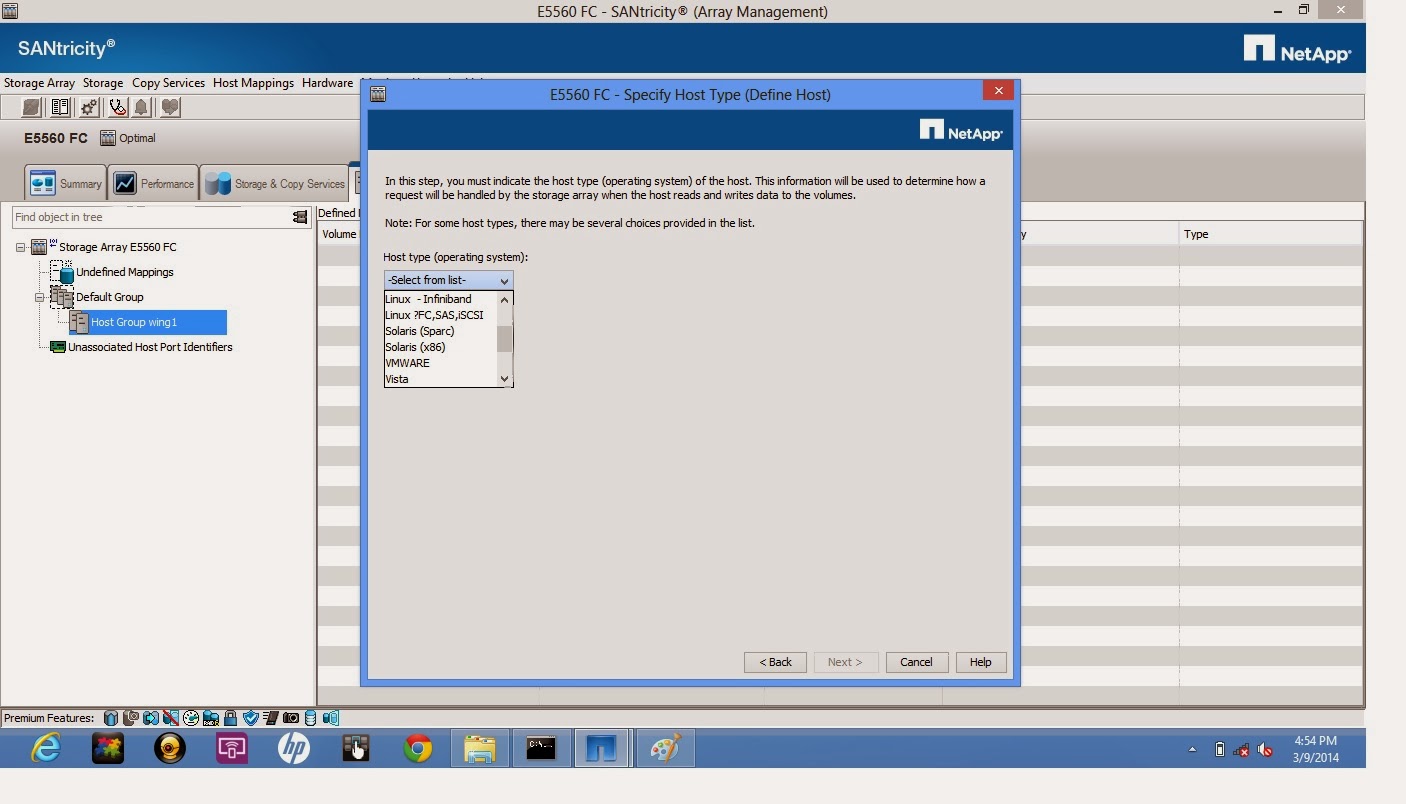Click the RAID 6 premium feature icon
Screen dimensions: 1406x804
tap(212, 717)
